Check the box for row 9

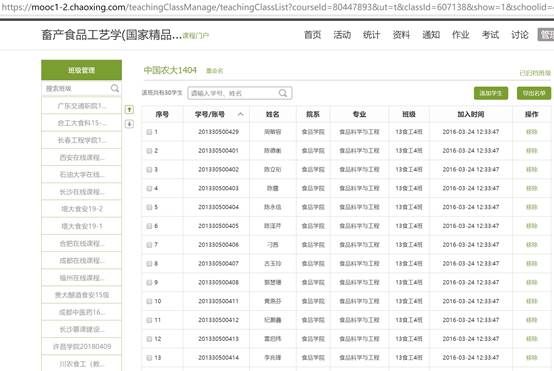tap(149, 282)
